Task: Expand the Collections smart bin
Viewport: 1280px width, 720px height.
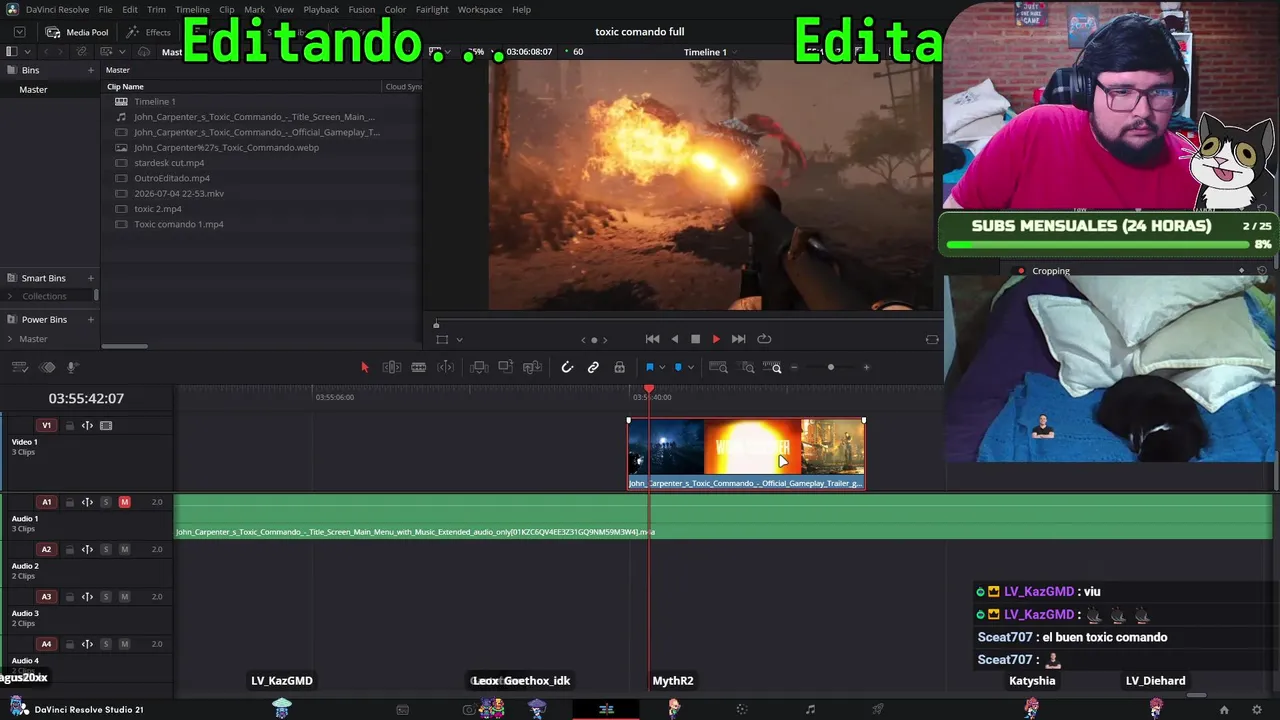Action: tap(11, 296)
